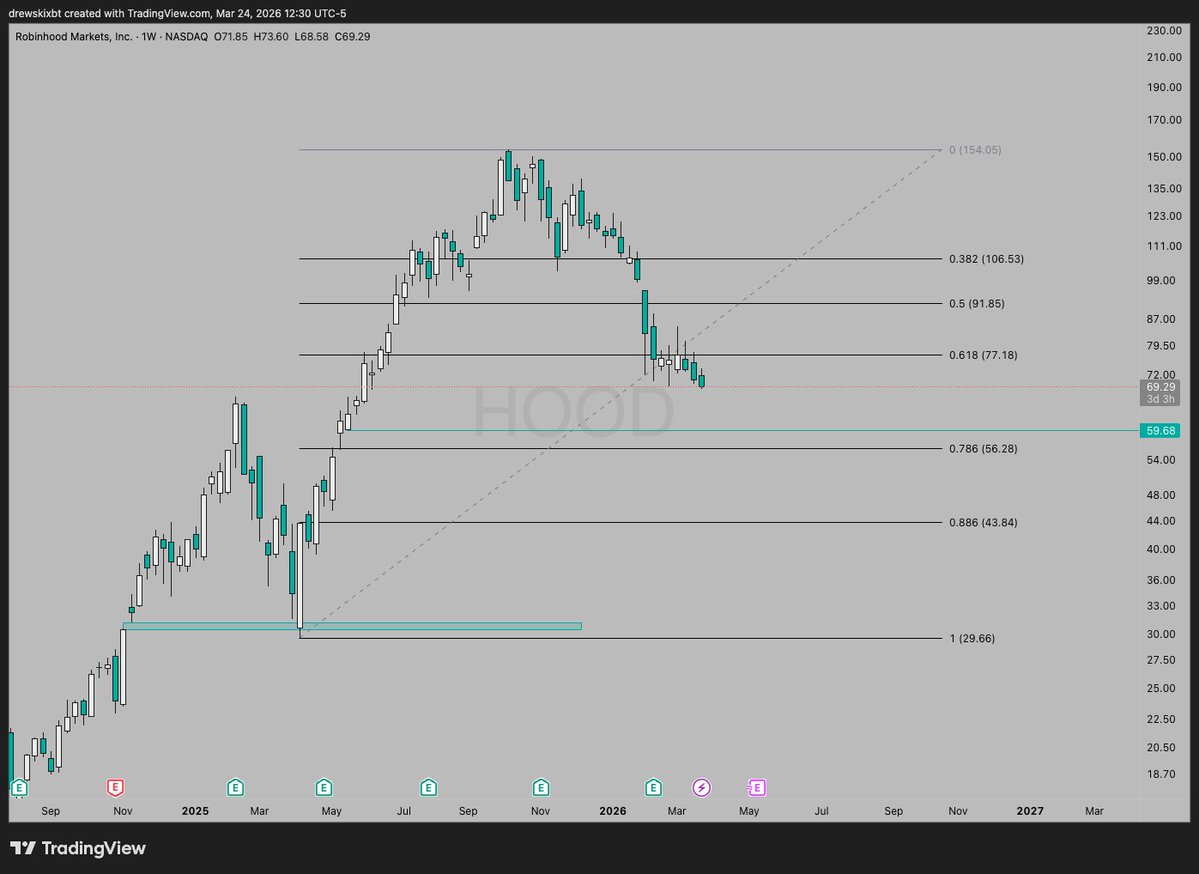Click the 2026 label on the time axis
Screen dimensions: 1199x874
[612, 811]
